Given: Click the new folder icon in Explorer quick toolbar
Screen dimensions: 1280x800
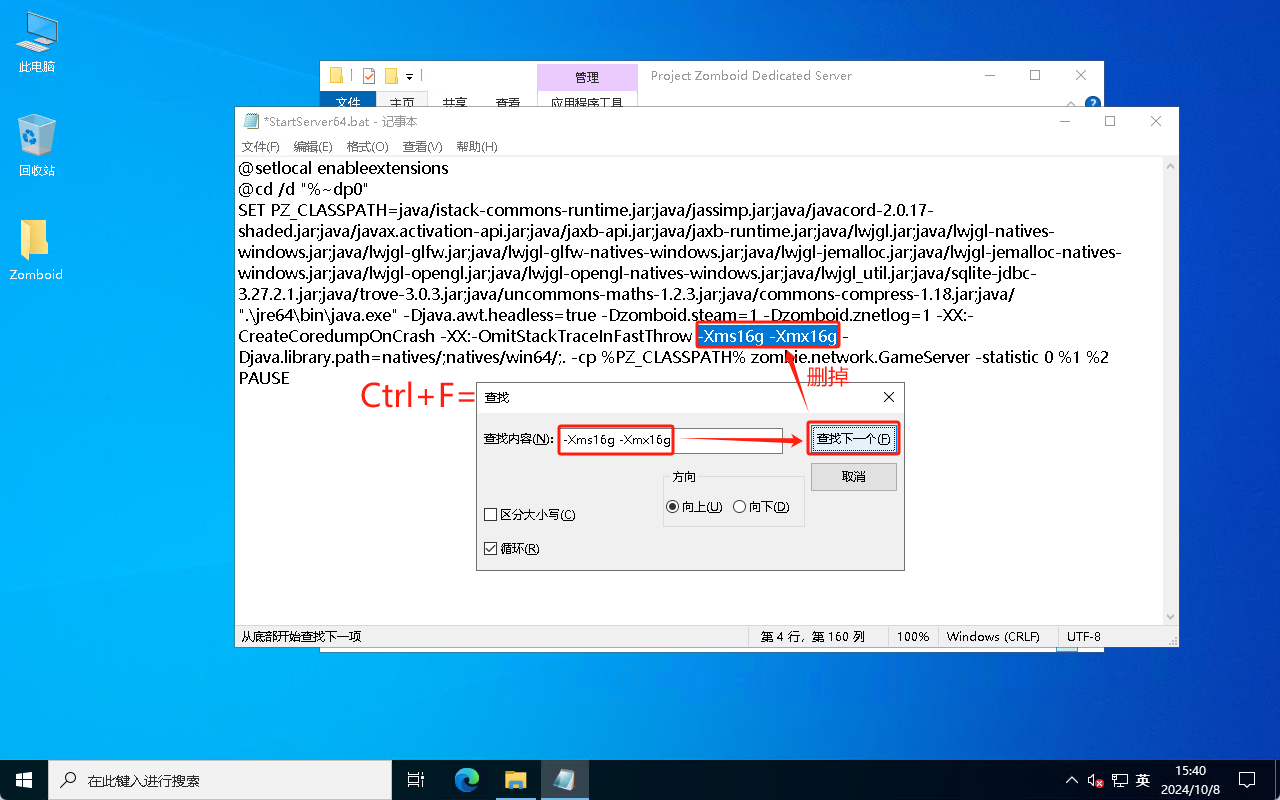Looking at the screenshot, I should coord(392,75).
